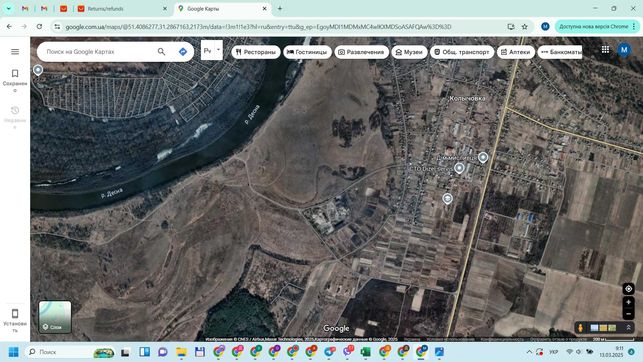Open the Google apps grid icon
The width and height of the screenshot is (643, 362).
point(605,50)
